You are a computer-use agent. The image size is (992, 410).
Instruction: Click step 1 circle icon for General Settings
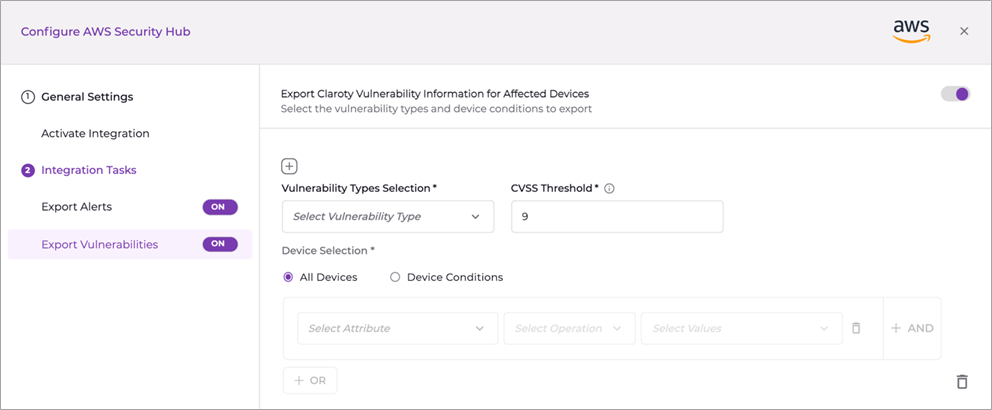(27, 97)
